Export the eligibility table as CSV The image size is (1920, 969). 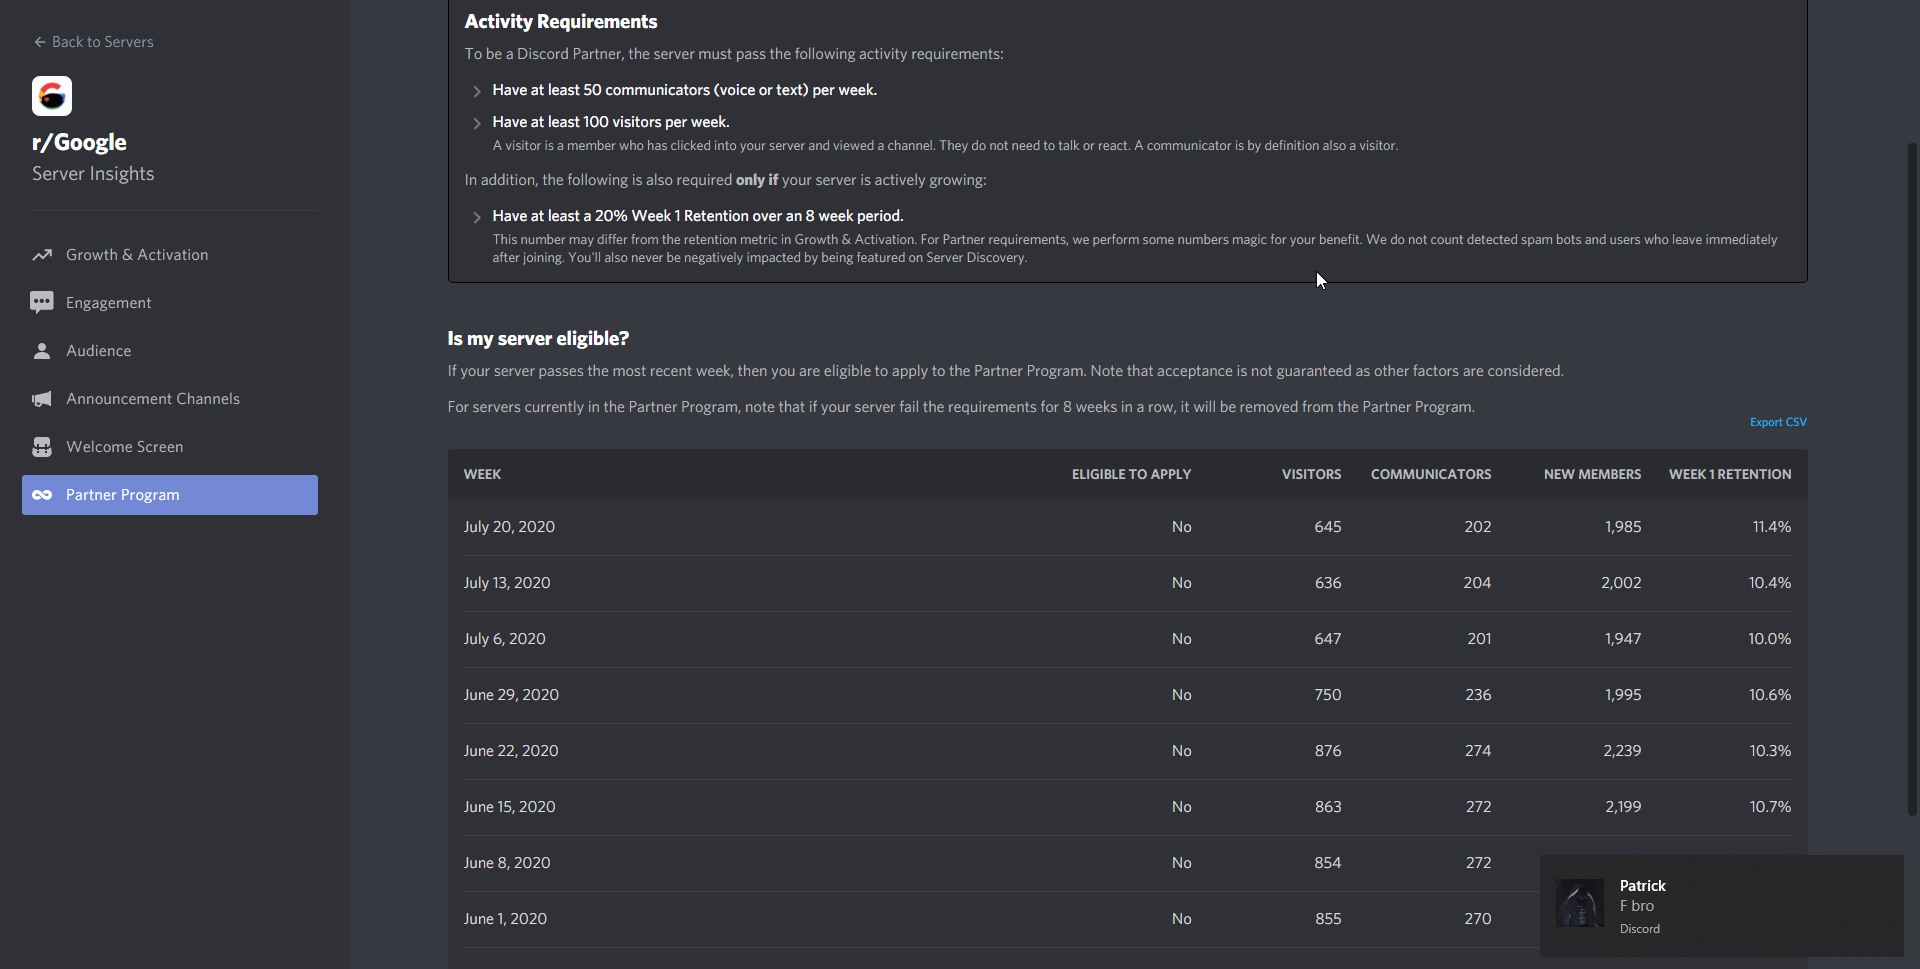coord(1777,422)
